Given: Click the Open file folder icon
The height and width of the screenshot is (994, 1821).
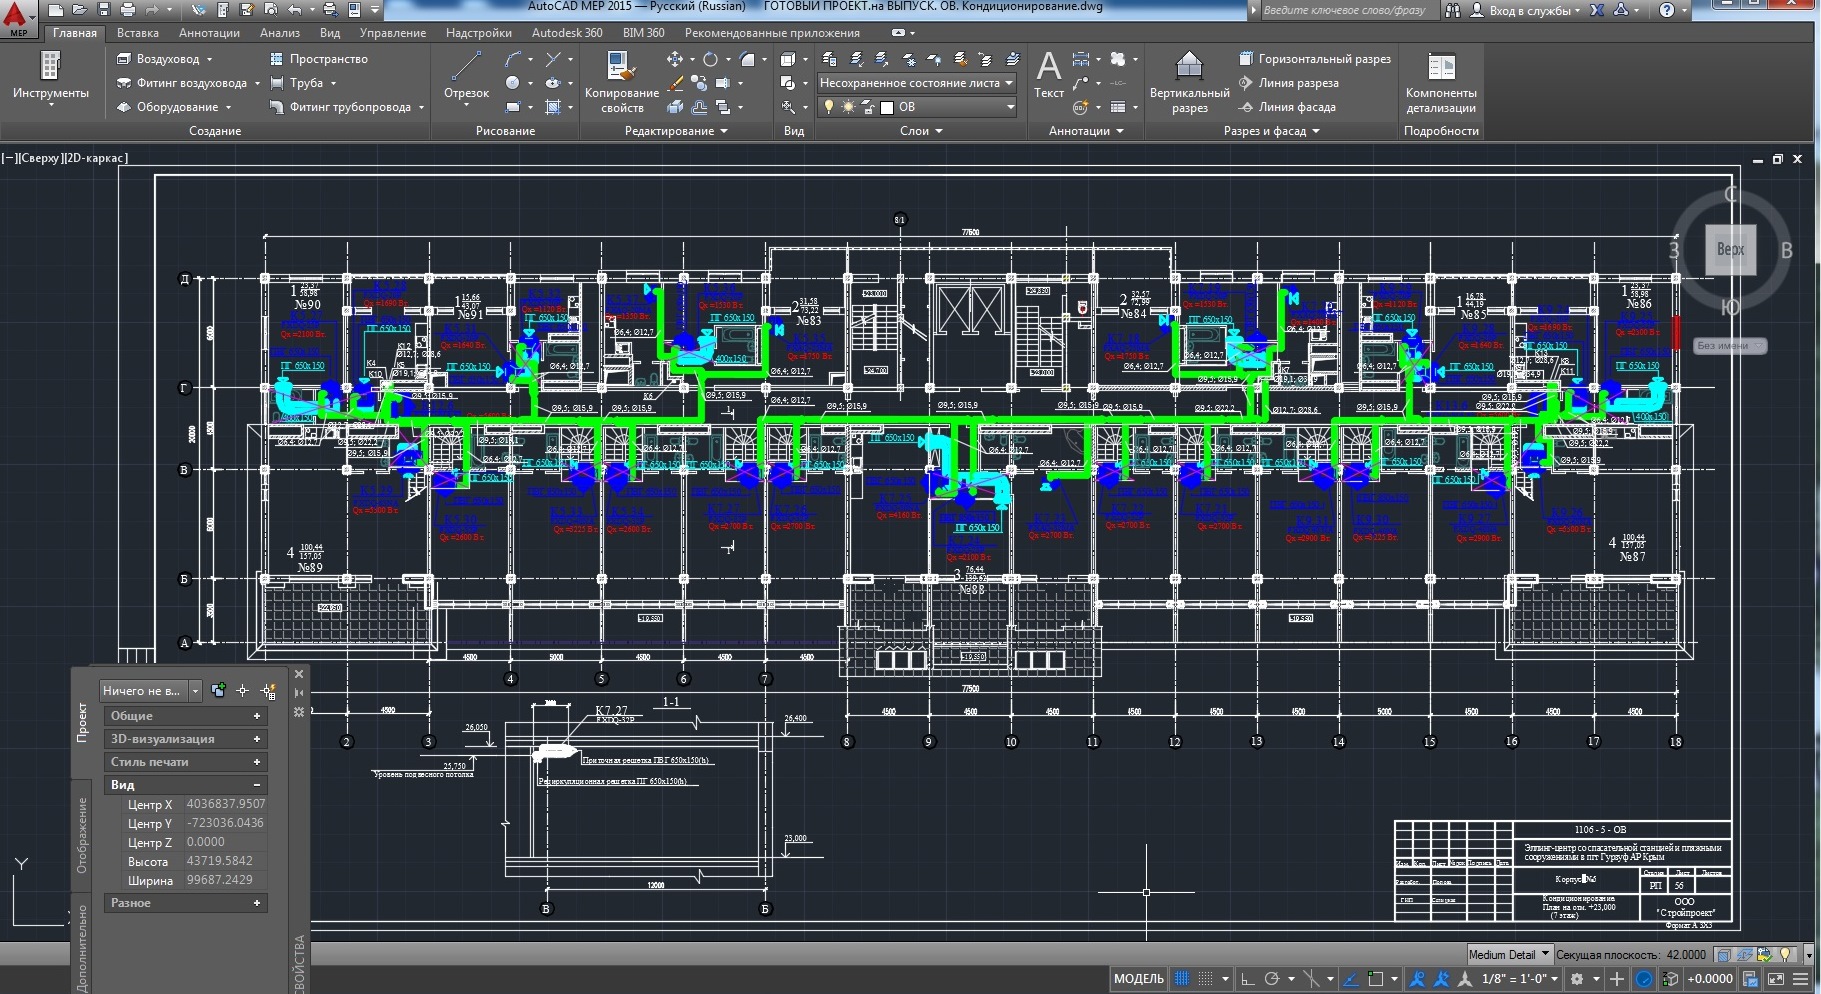Looking at the screenshot, I should (x=80, y=10).
